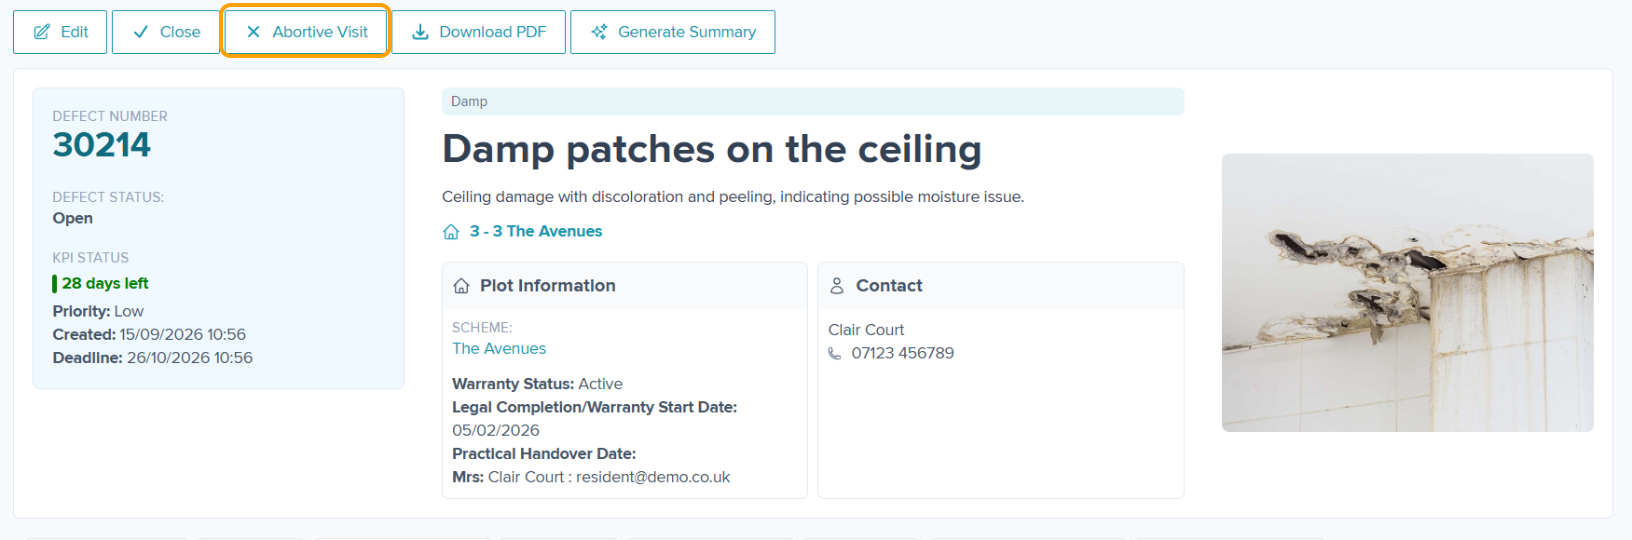
Task: Click the Download PDF arrow icon
Action: pyautogui.click(x=420, y=32)
